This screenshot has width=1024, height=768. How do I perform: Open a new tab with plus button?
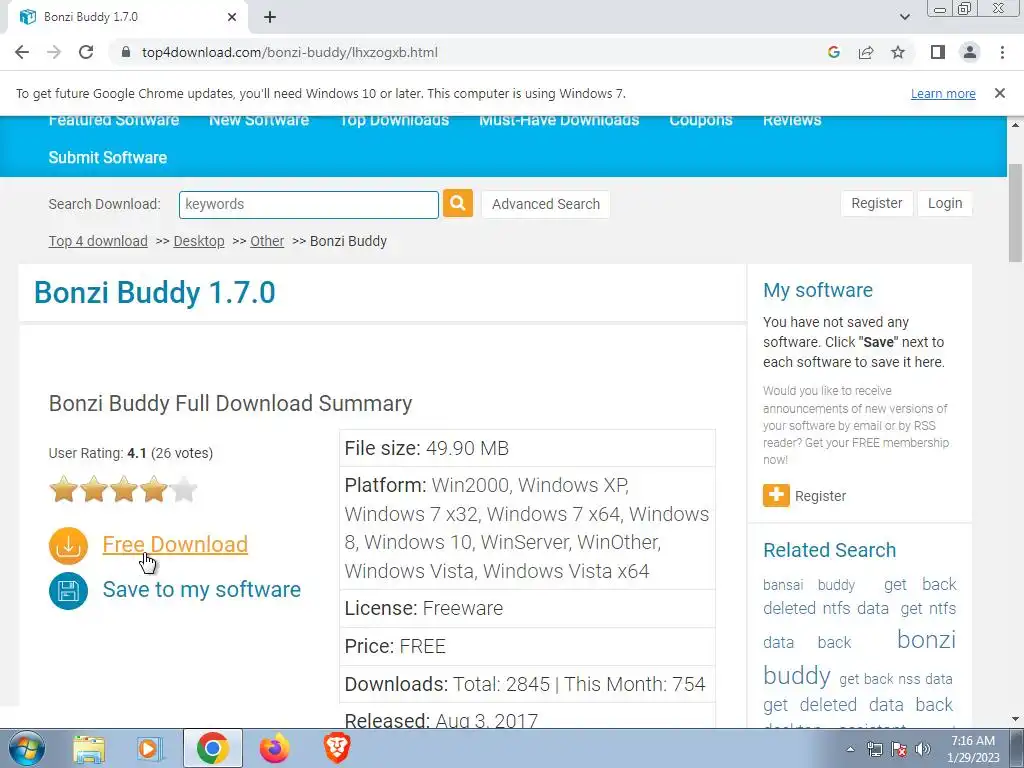click(x=270, y=17)
